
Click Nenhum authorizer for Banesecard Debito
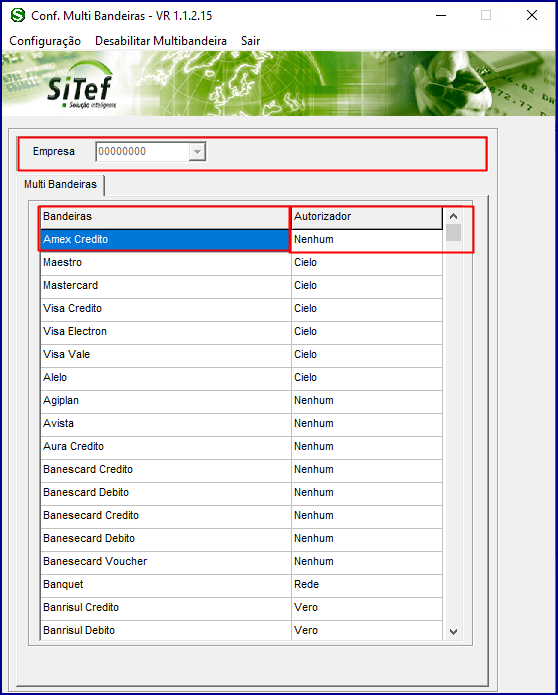367,539
